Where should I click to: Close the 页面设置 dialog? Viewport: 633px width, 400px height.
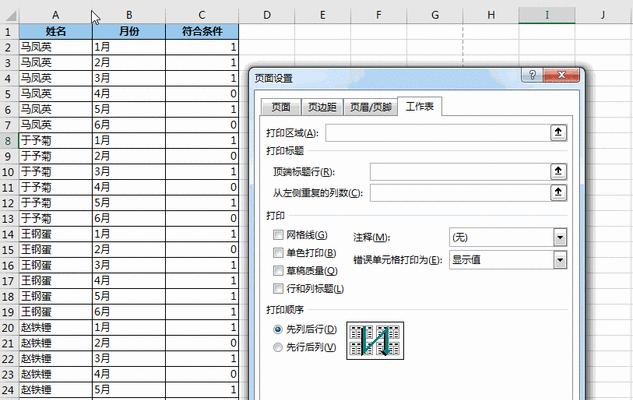tap(564, 76)
